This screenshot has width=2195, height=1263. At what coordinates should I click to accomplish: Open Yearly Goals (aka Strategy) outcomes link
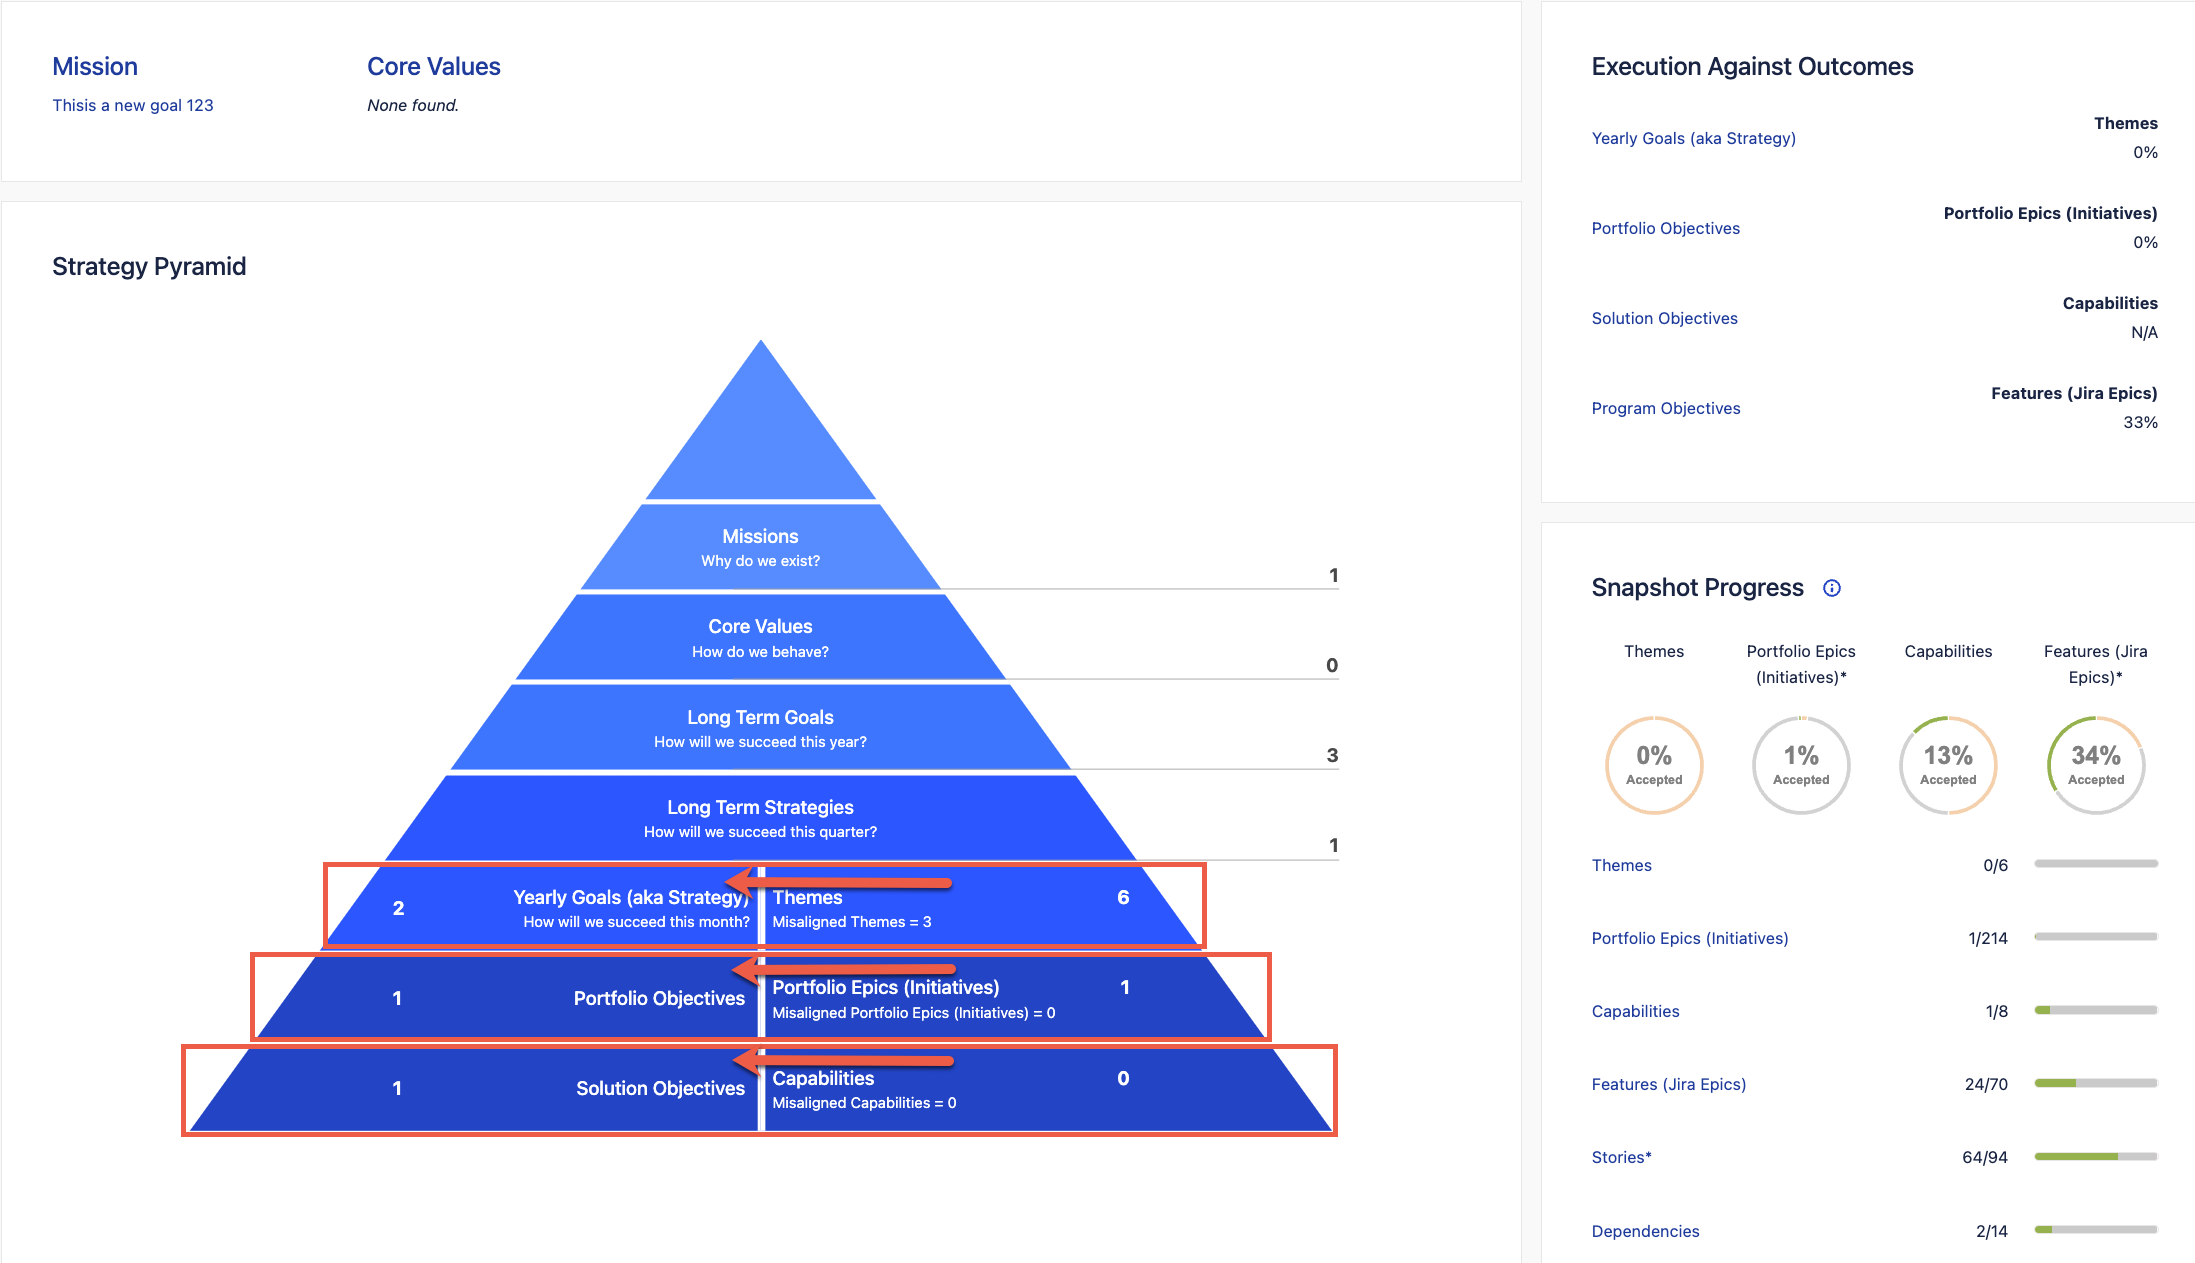click(x=1693, y=138)
